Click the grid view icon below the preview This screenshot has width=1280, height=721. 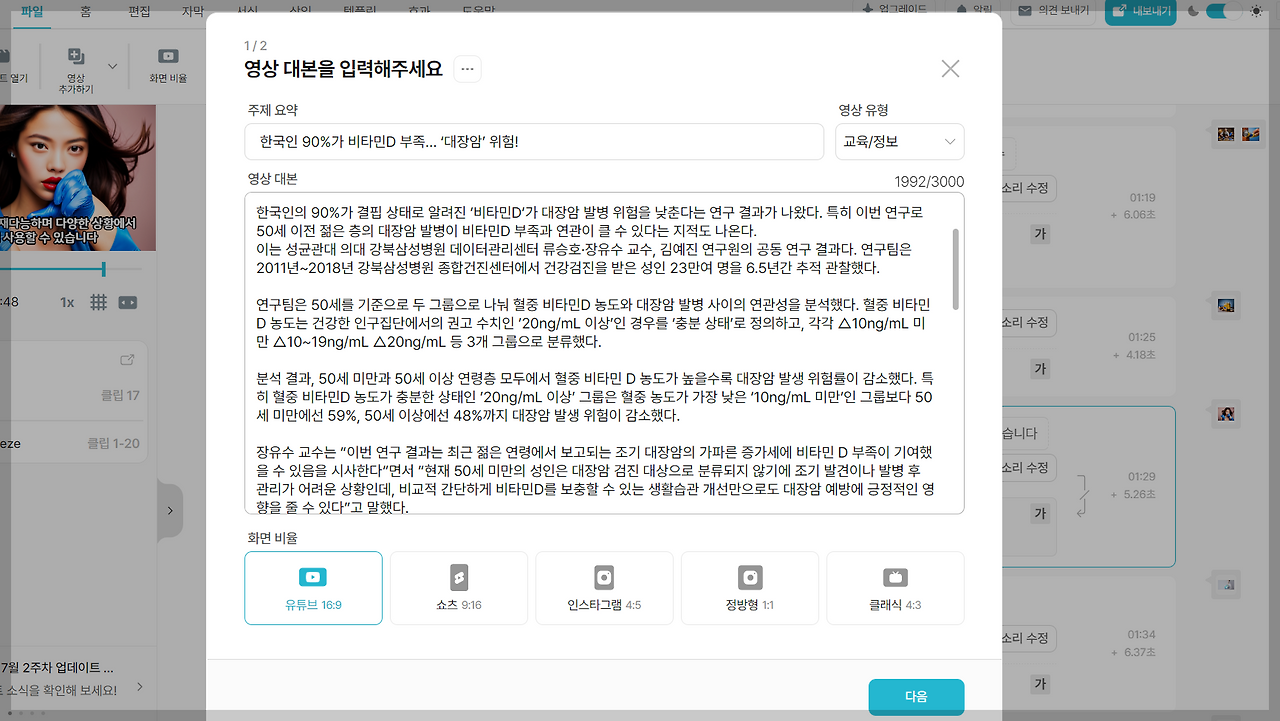tap(98, 301)
